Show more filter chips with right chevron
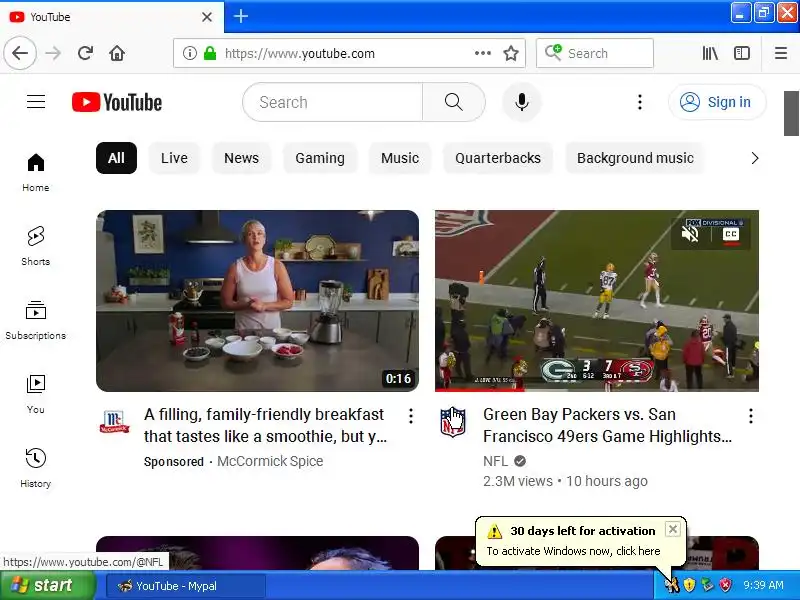800x600 pixels. pos(755,158)
